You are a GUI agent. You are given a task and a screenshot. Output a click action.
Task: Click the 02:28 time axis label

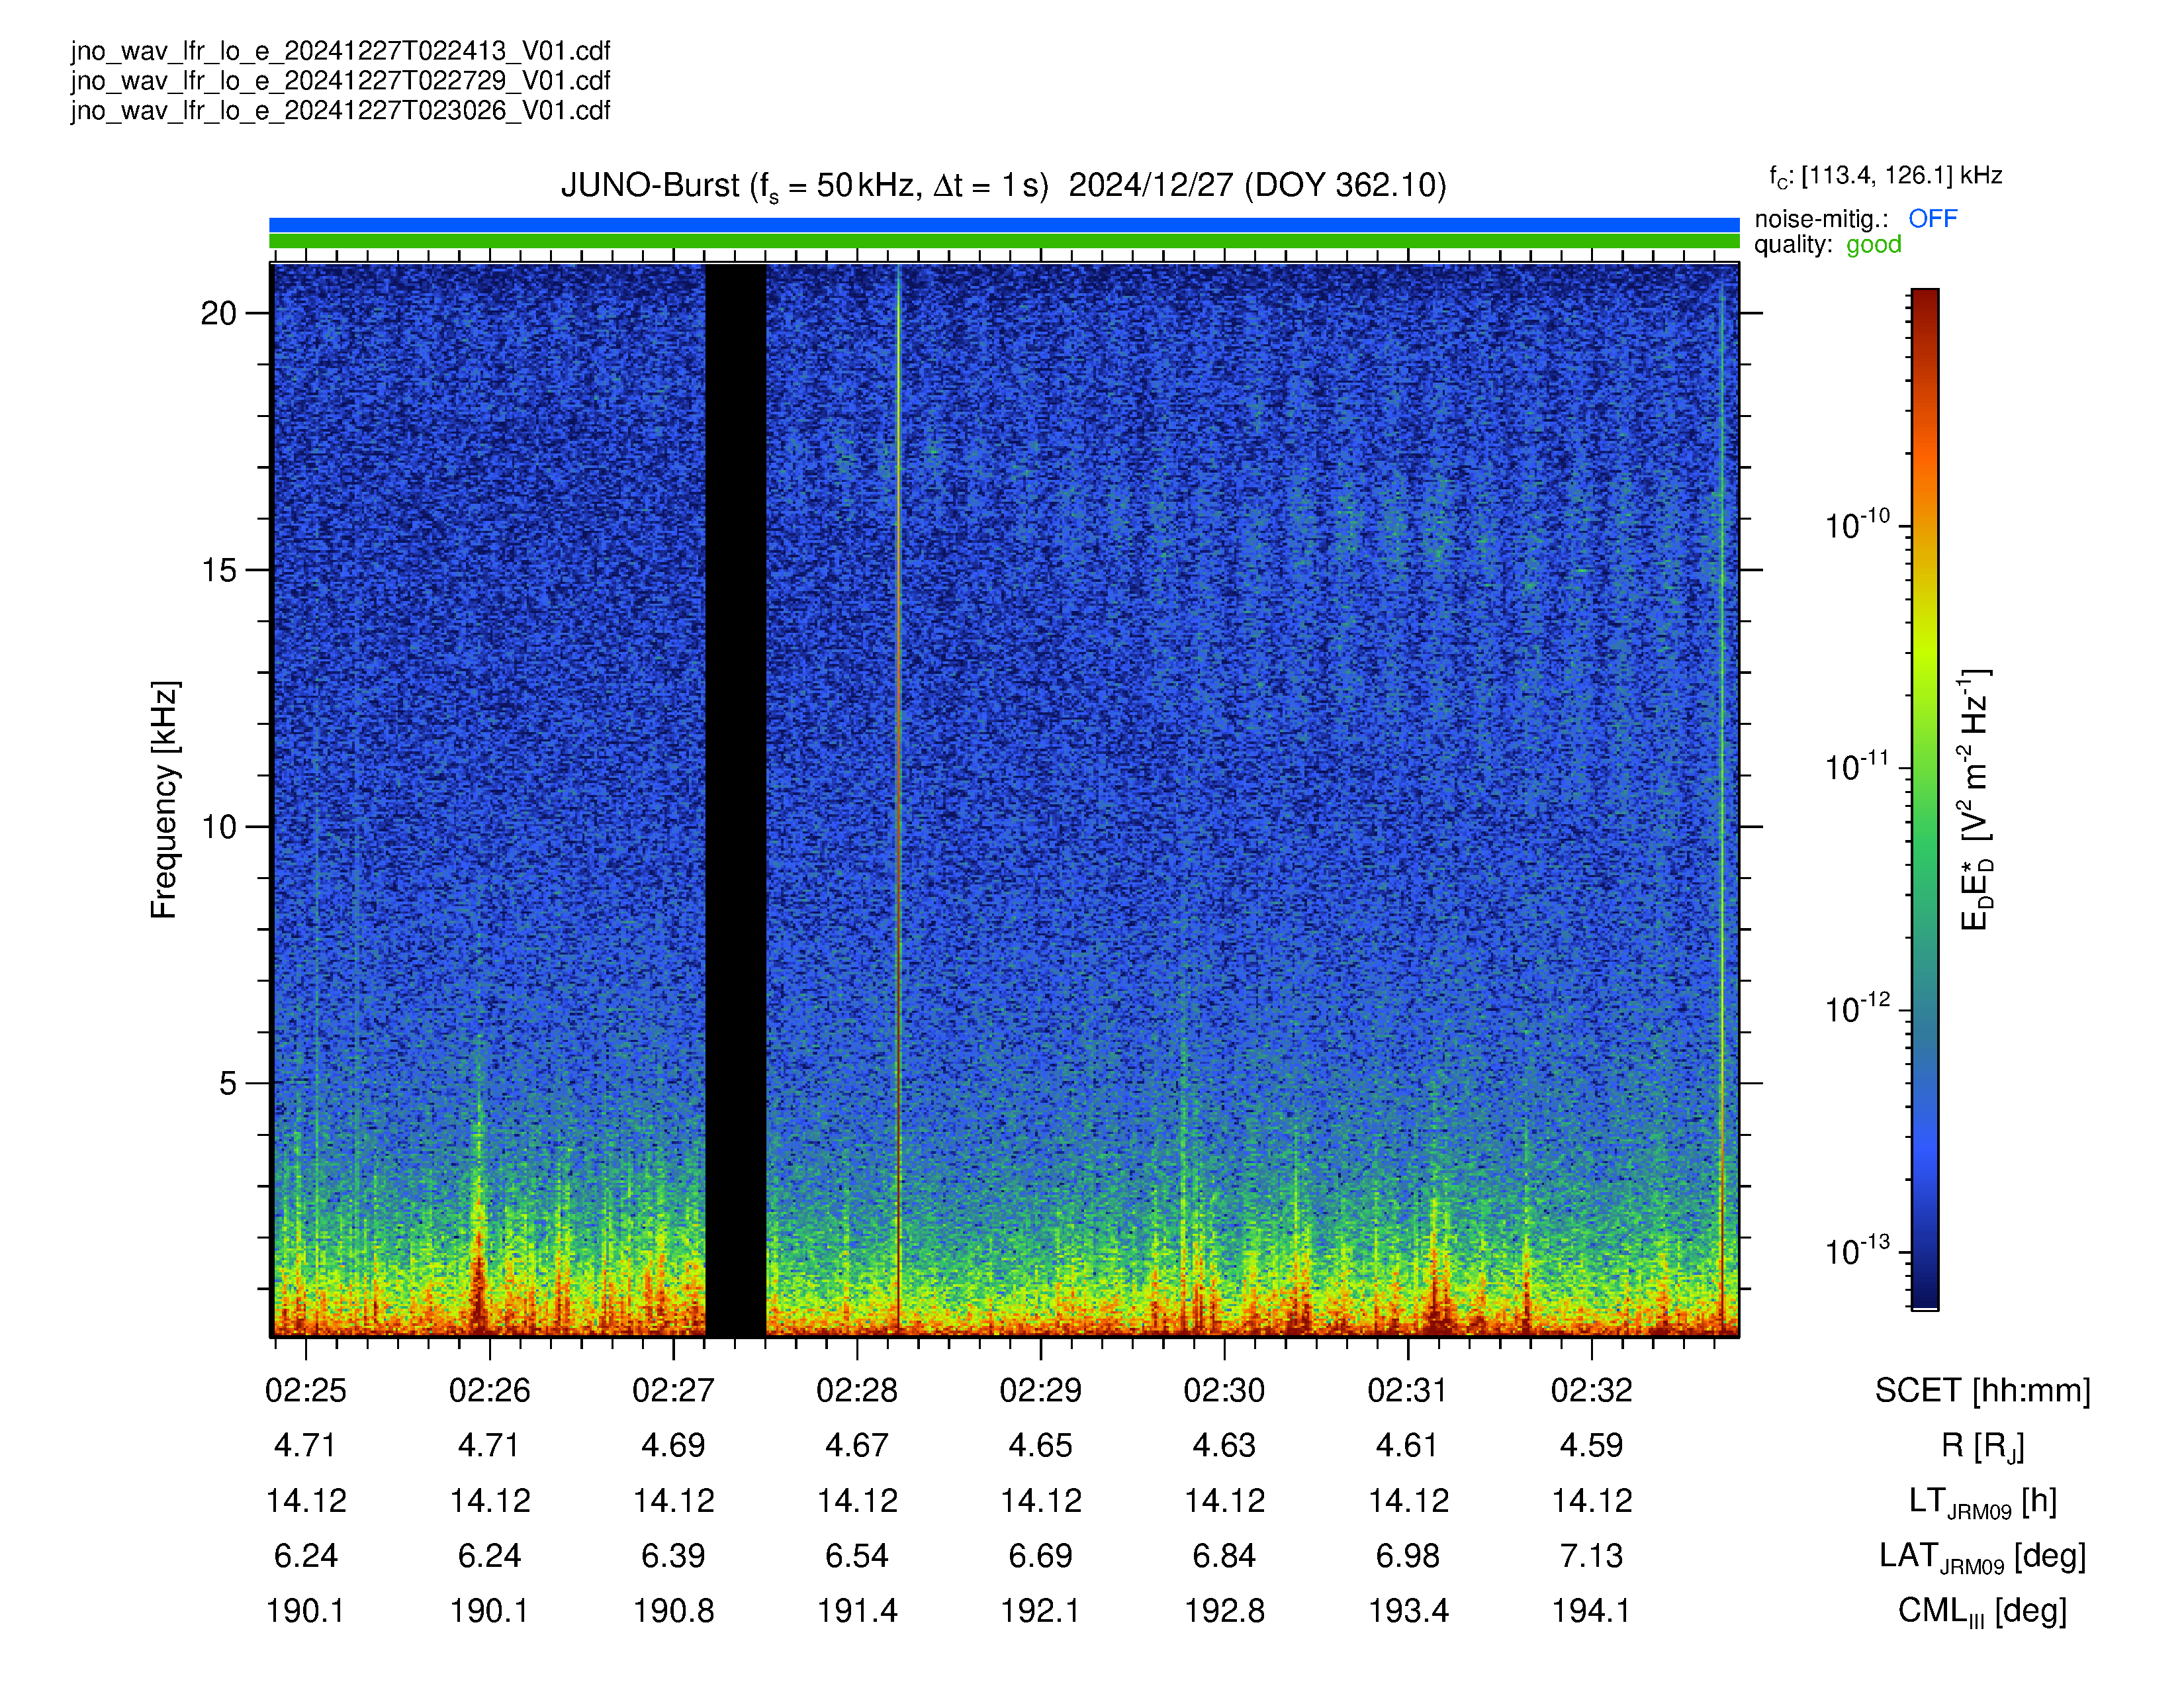pyautogui.click(x=857, y=1390)
